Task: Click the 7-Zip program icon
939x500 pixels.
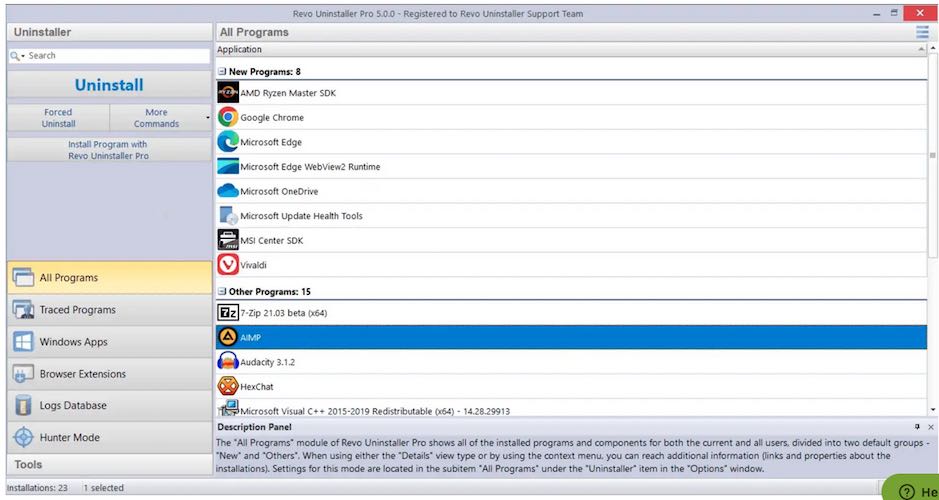Action: [x=228, y=313]
